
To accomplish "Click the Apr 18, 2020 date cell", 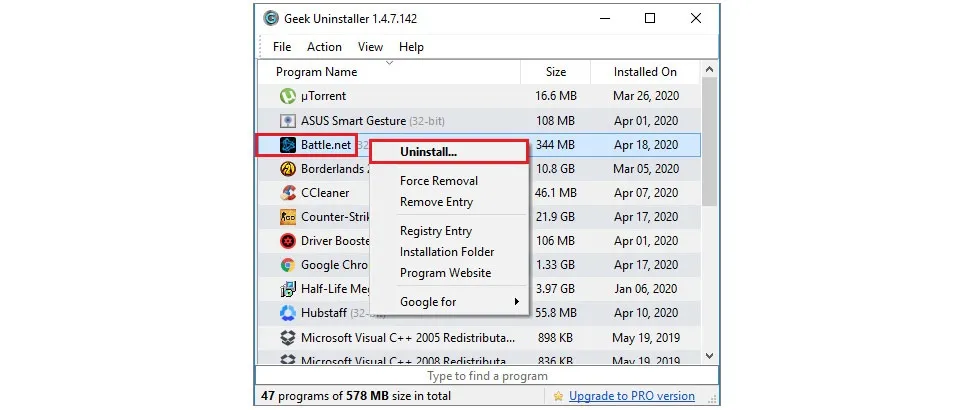I will point(646,145).
